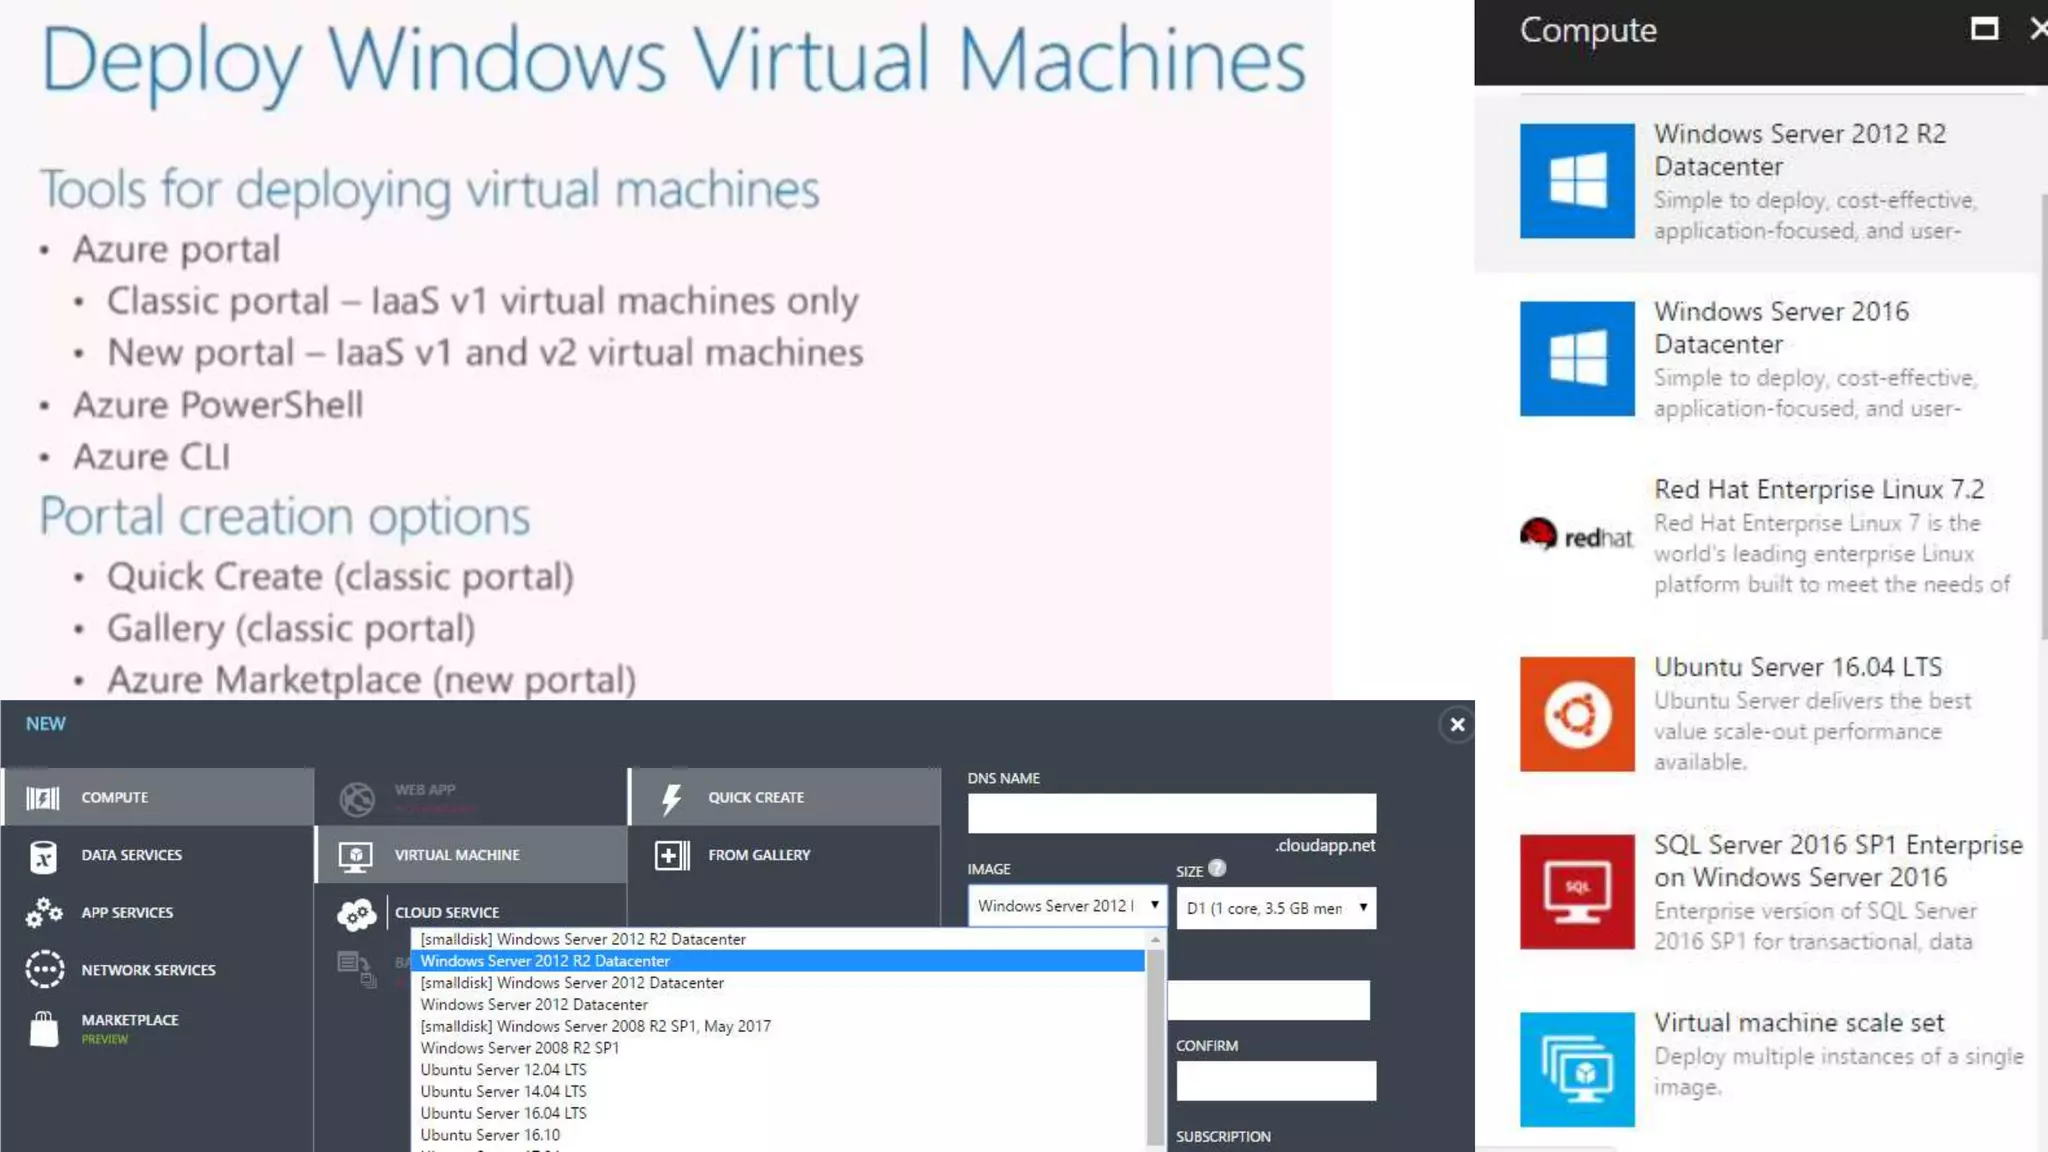The image size is (2048, 1152).
Task: Click the Windows Server 2012 R2 Datacenter icon
Action: 1577,181
